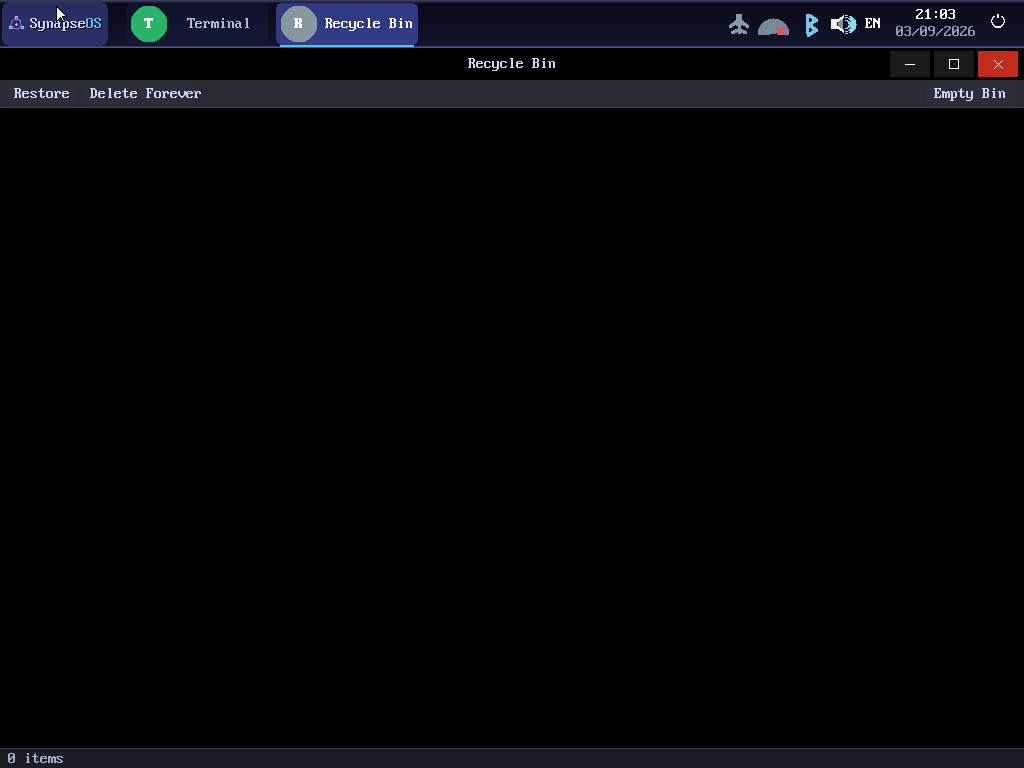
Task: Toggle the Bluetooth tray icon
Action: pos(811,25)
